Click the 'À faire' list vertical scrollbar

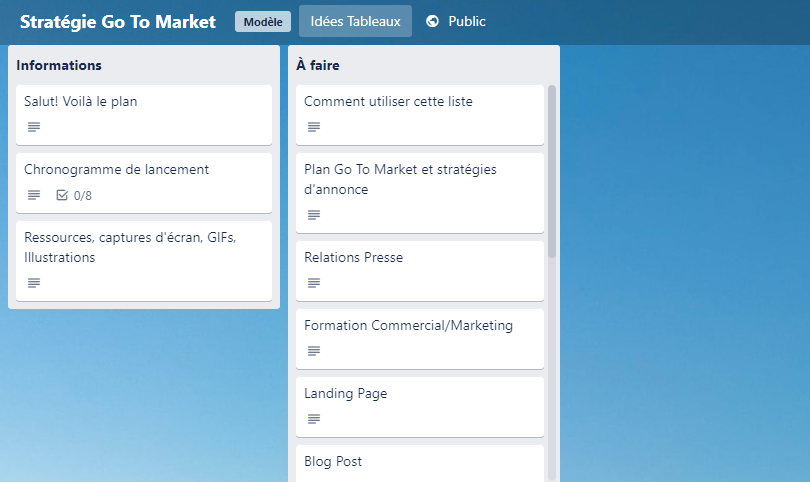(552, 172)
